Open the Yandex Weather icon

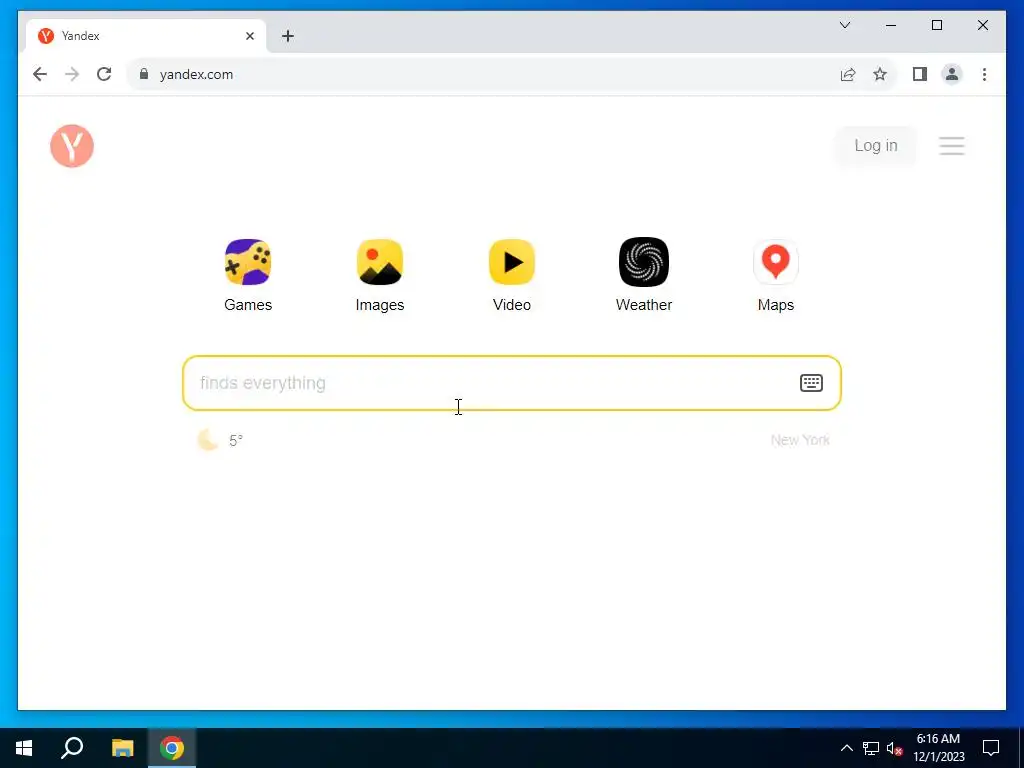point(644,262)
